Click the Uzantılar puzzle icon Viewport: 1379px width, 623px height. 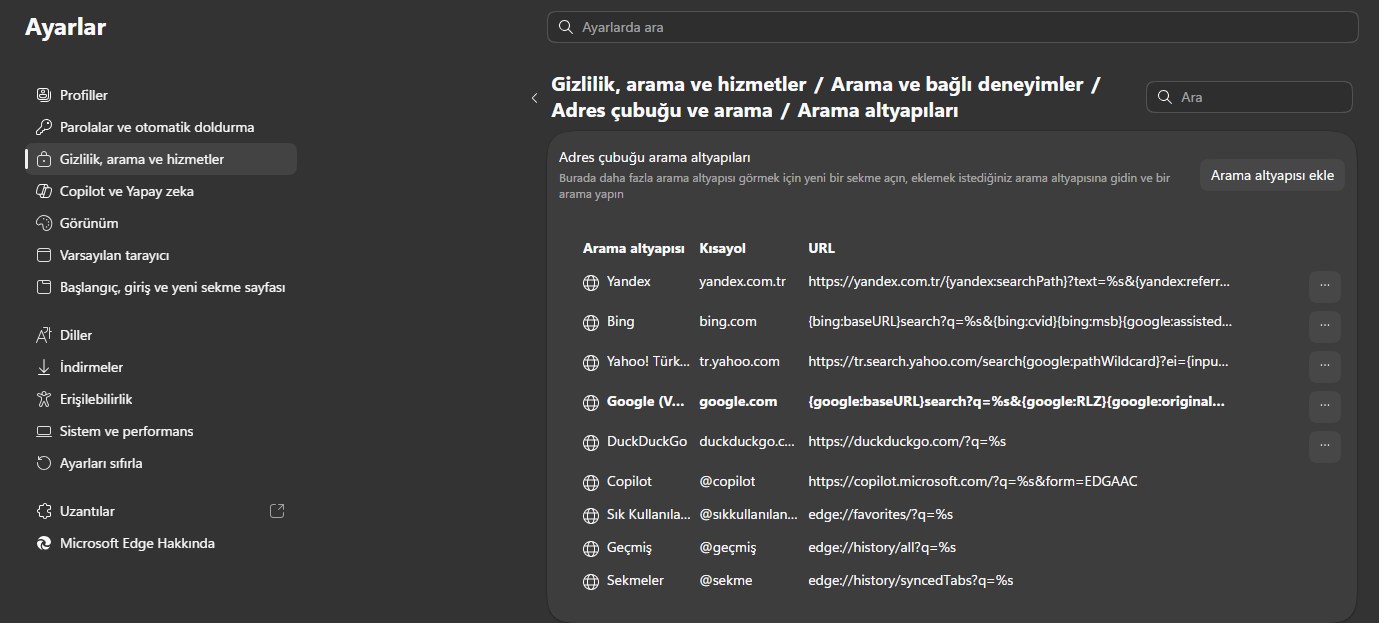click(43, 511)
